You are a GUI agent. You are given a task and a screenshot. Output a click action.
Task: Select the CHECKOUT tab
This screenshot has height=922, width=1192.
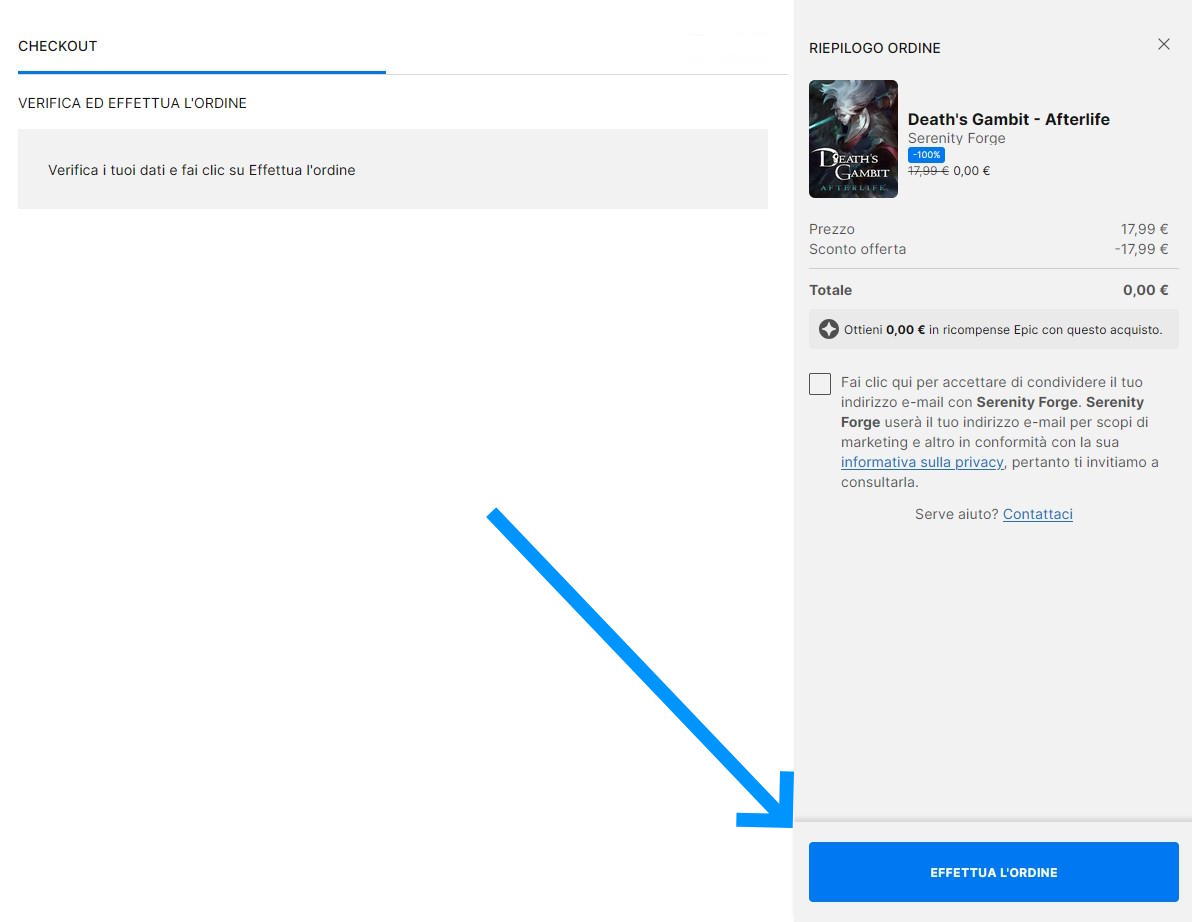tap(58, 46)
